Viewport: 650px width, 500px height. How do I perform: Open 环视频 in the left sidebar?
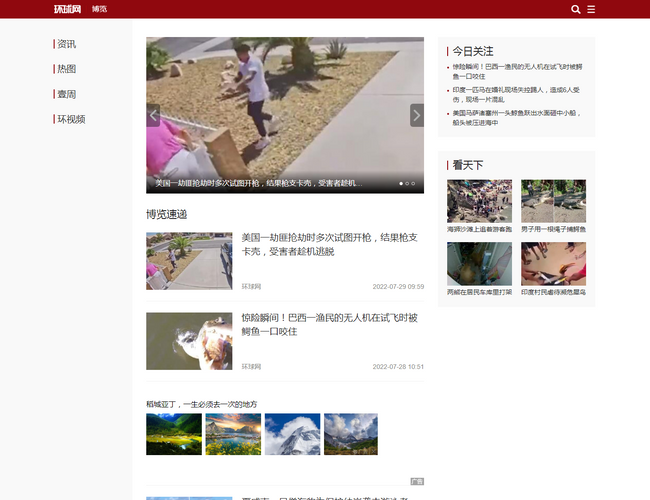[x=70, y=119]
